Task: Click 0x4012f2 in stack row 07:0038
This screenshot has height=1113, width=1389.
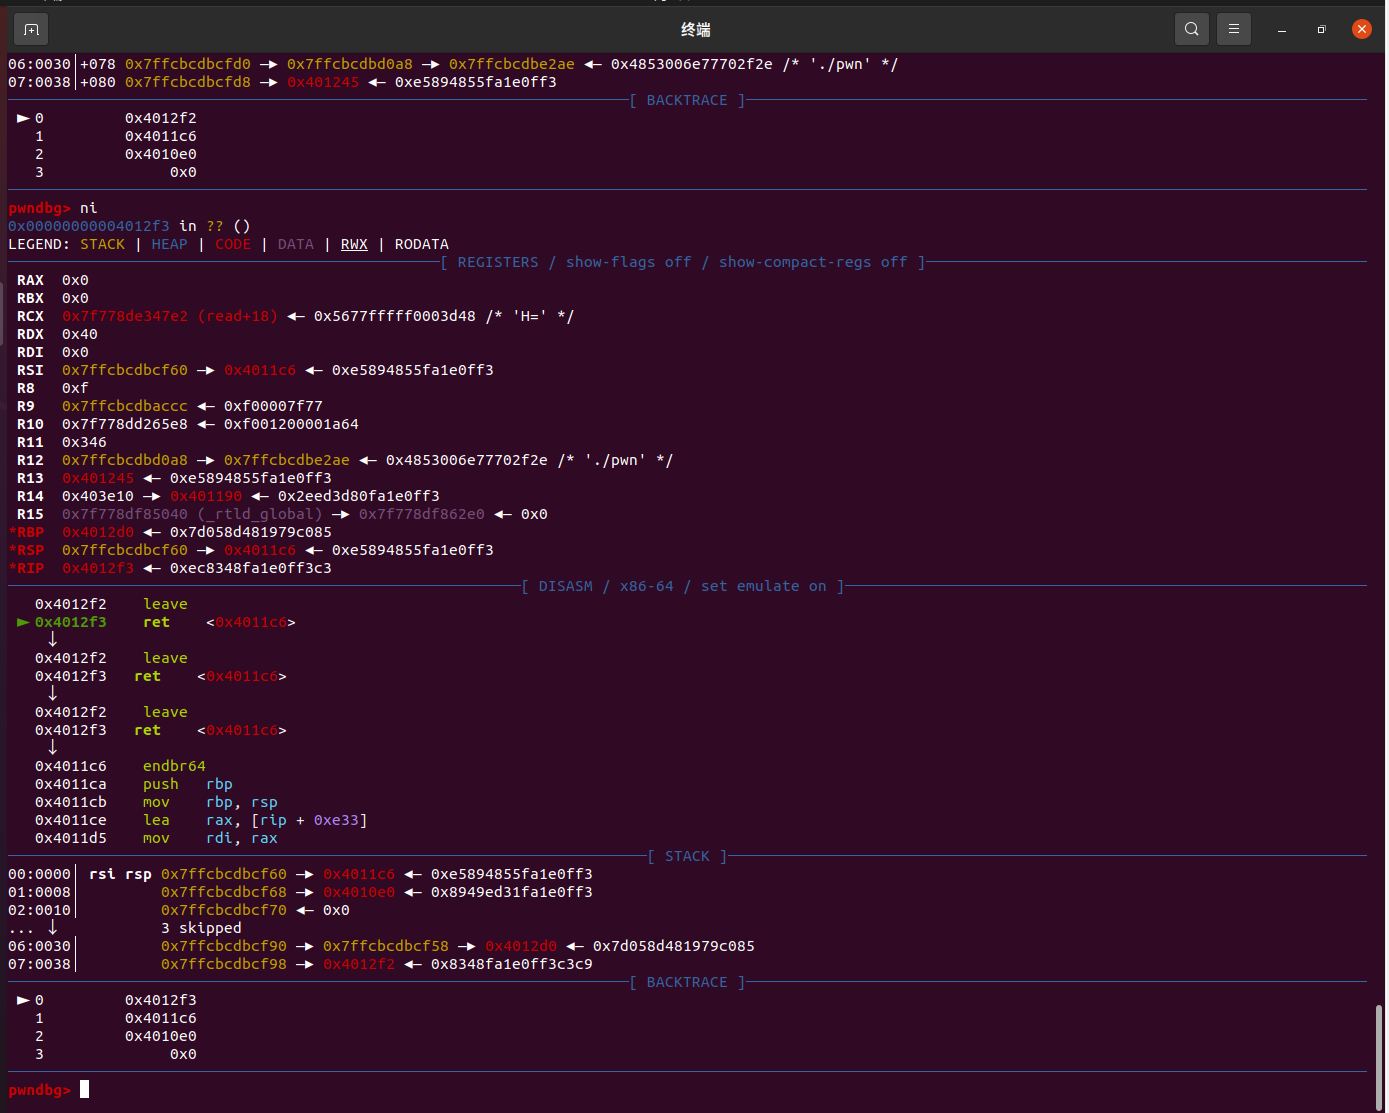Action: pyautogui.click(x=359, y=964)
